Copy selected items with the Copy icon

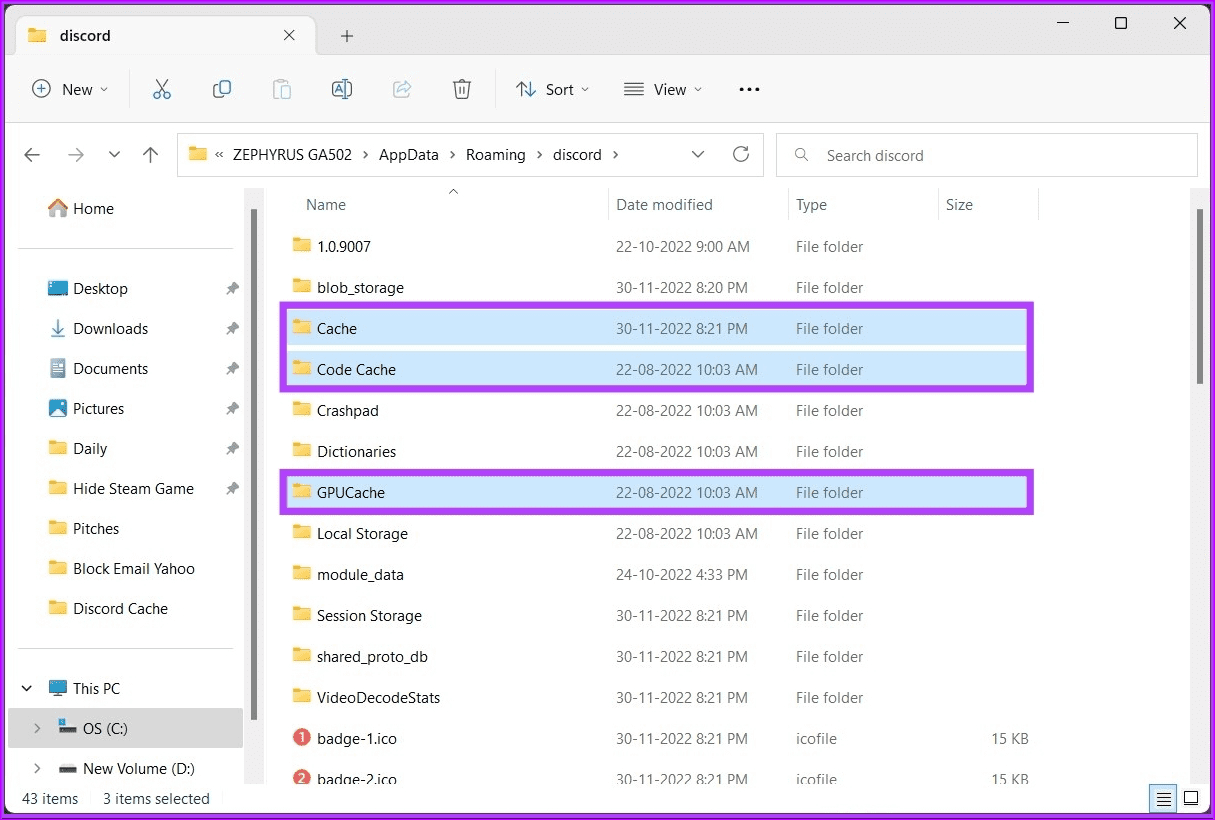coord(222,89)
